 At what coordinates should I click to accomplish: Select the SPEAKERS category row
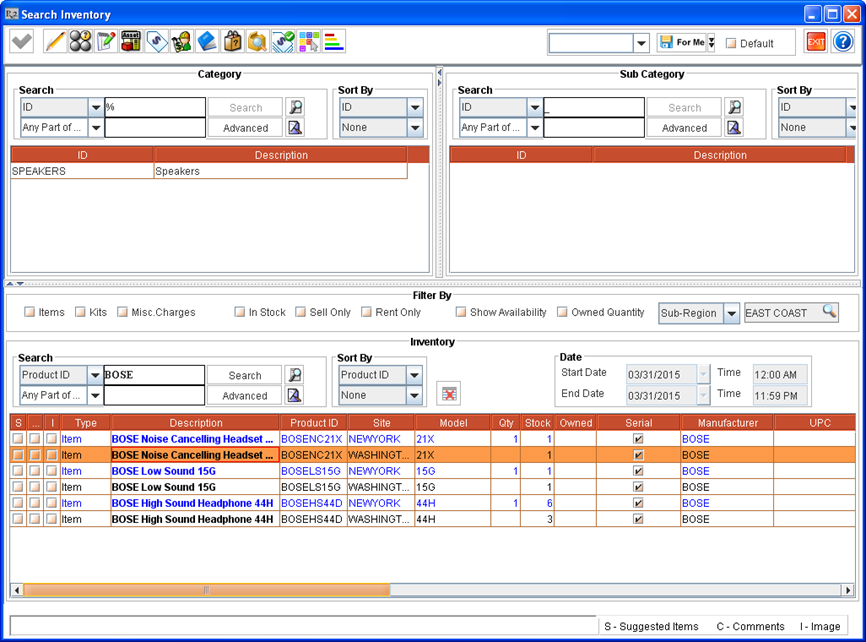209,171
